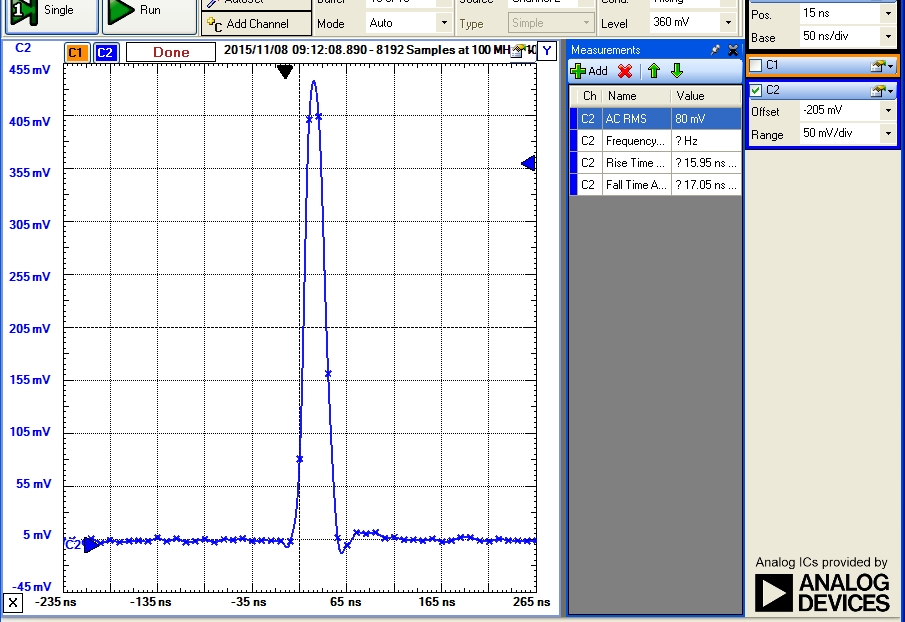Uncheck the C2 channel checkbox
Image resolution: width=905 pixels, height=622 pixels.
click(x=756, y=91)
